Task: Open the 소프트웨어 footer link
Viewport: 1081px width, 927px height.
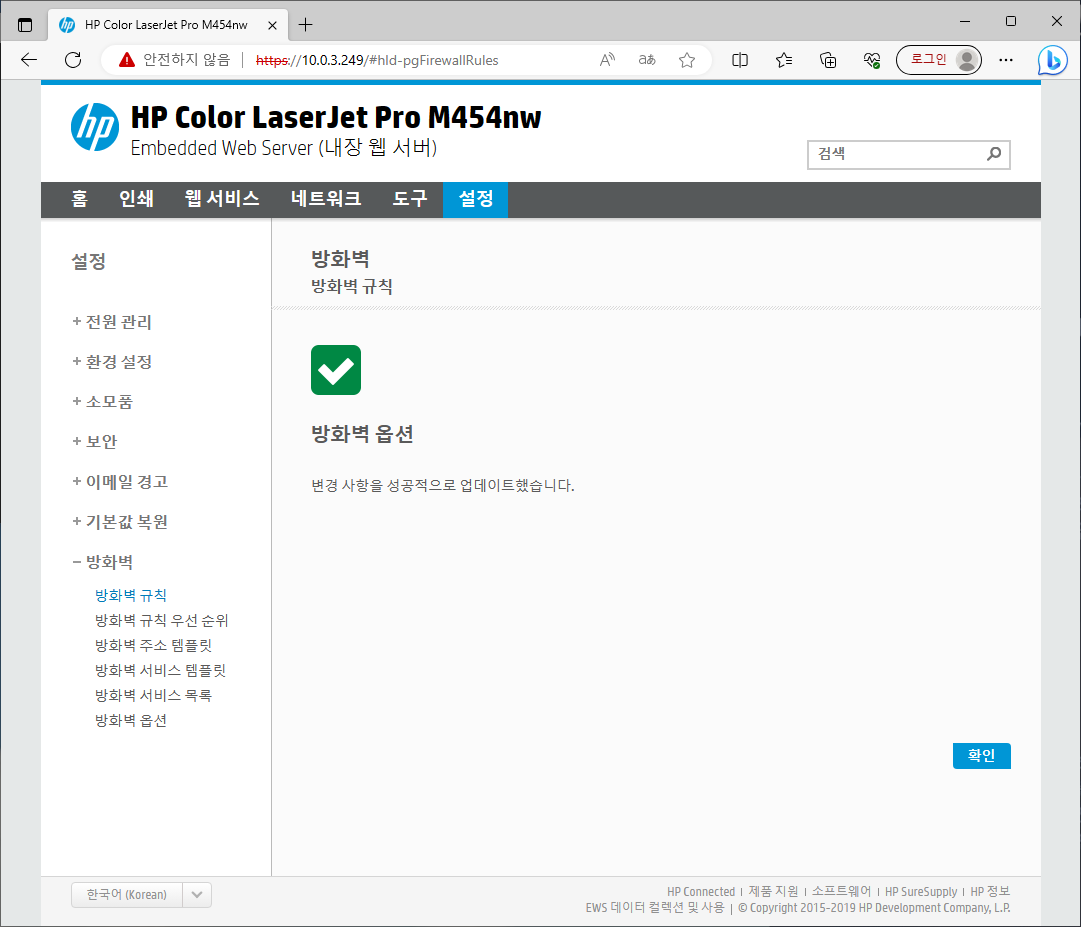Action: (x=841, y=891)
